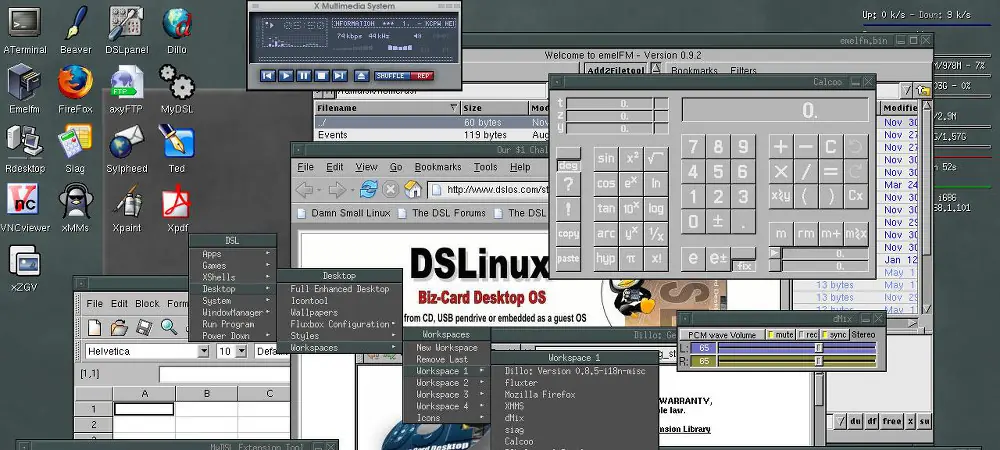Click the sin button in Calcoo

tap(606, 159)
